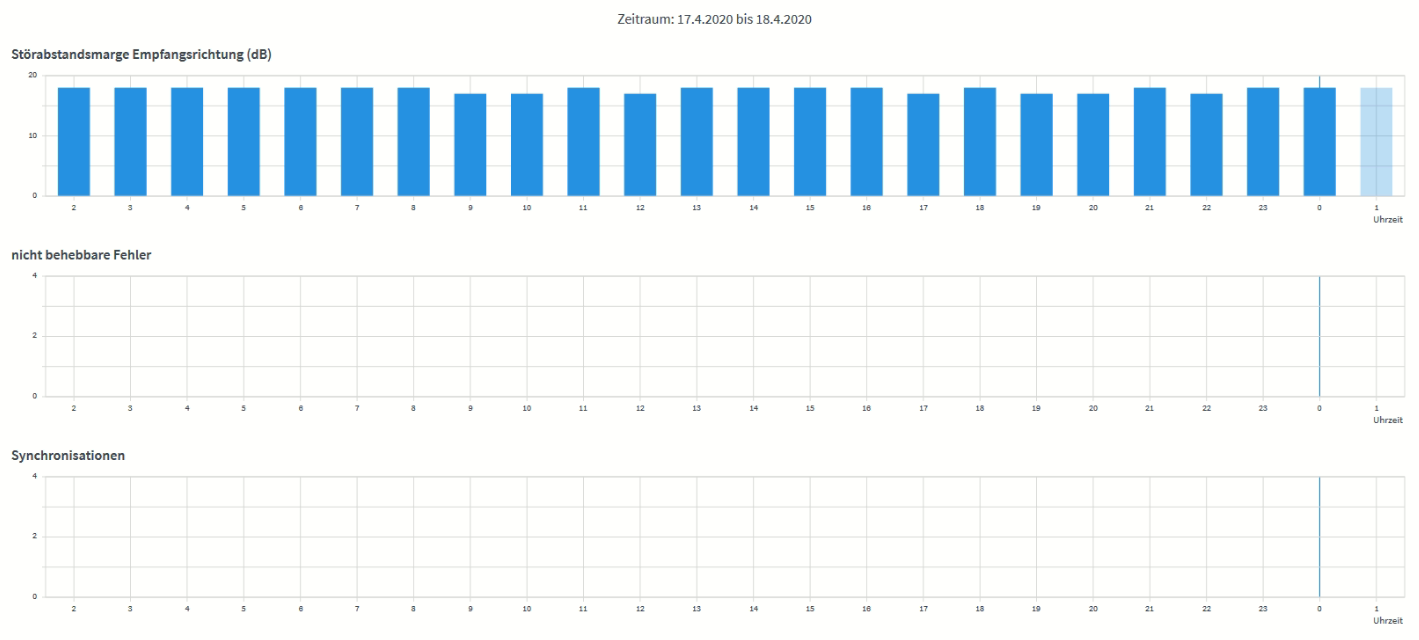Click the signal margin bar for hour 14

coord(754,141)
